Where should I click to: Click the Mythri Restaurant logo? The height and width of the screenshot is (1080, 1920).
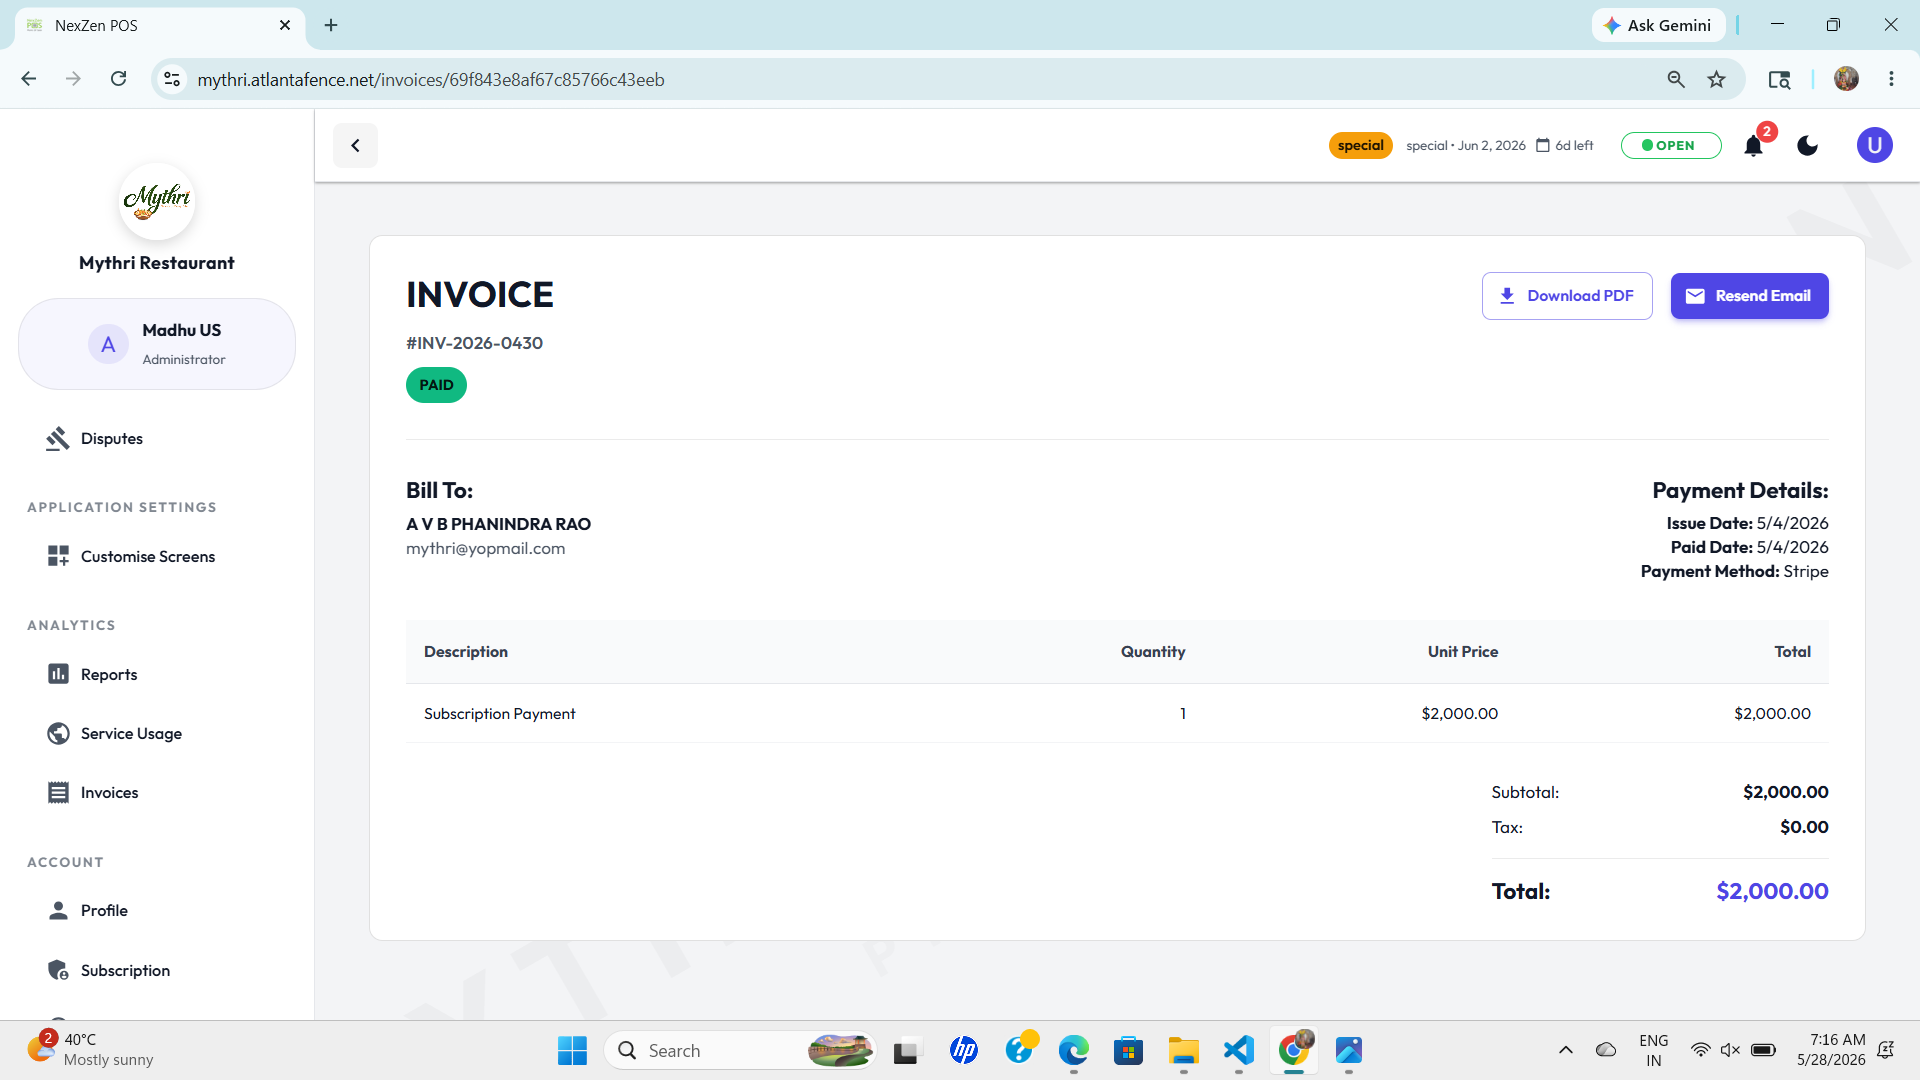(156, 201)
